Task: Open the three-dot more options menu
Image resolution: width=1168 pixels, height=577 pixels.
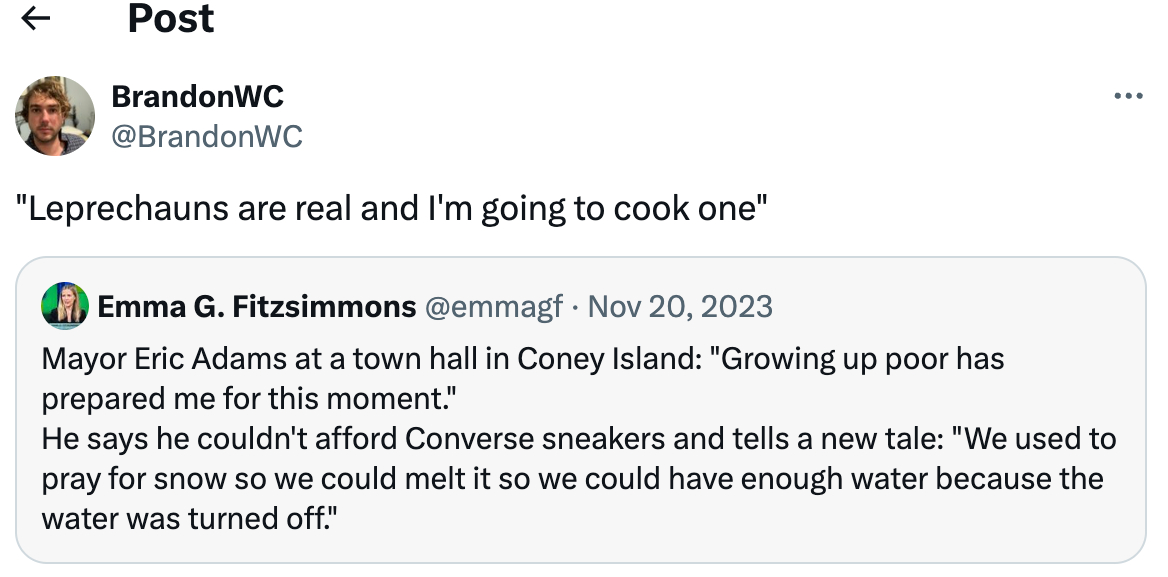Action: [x=1127, y=97]
